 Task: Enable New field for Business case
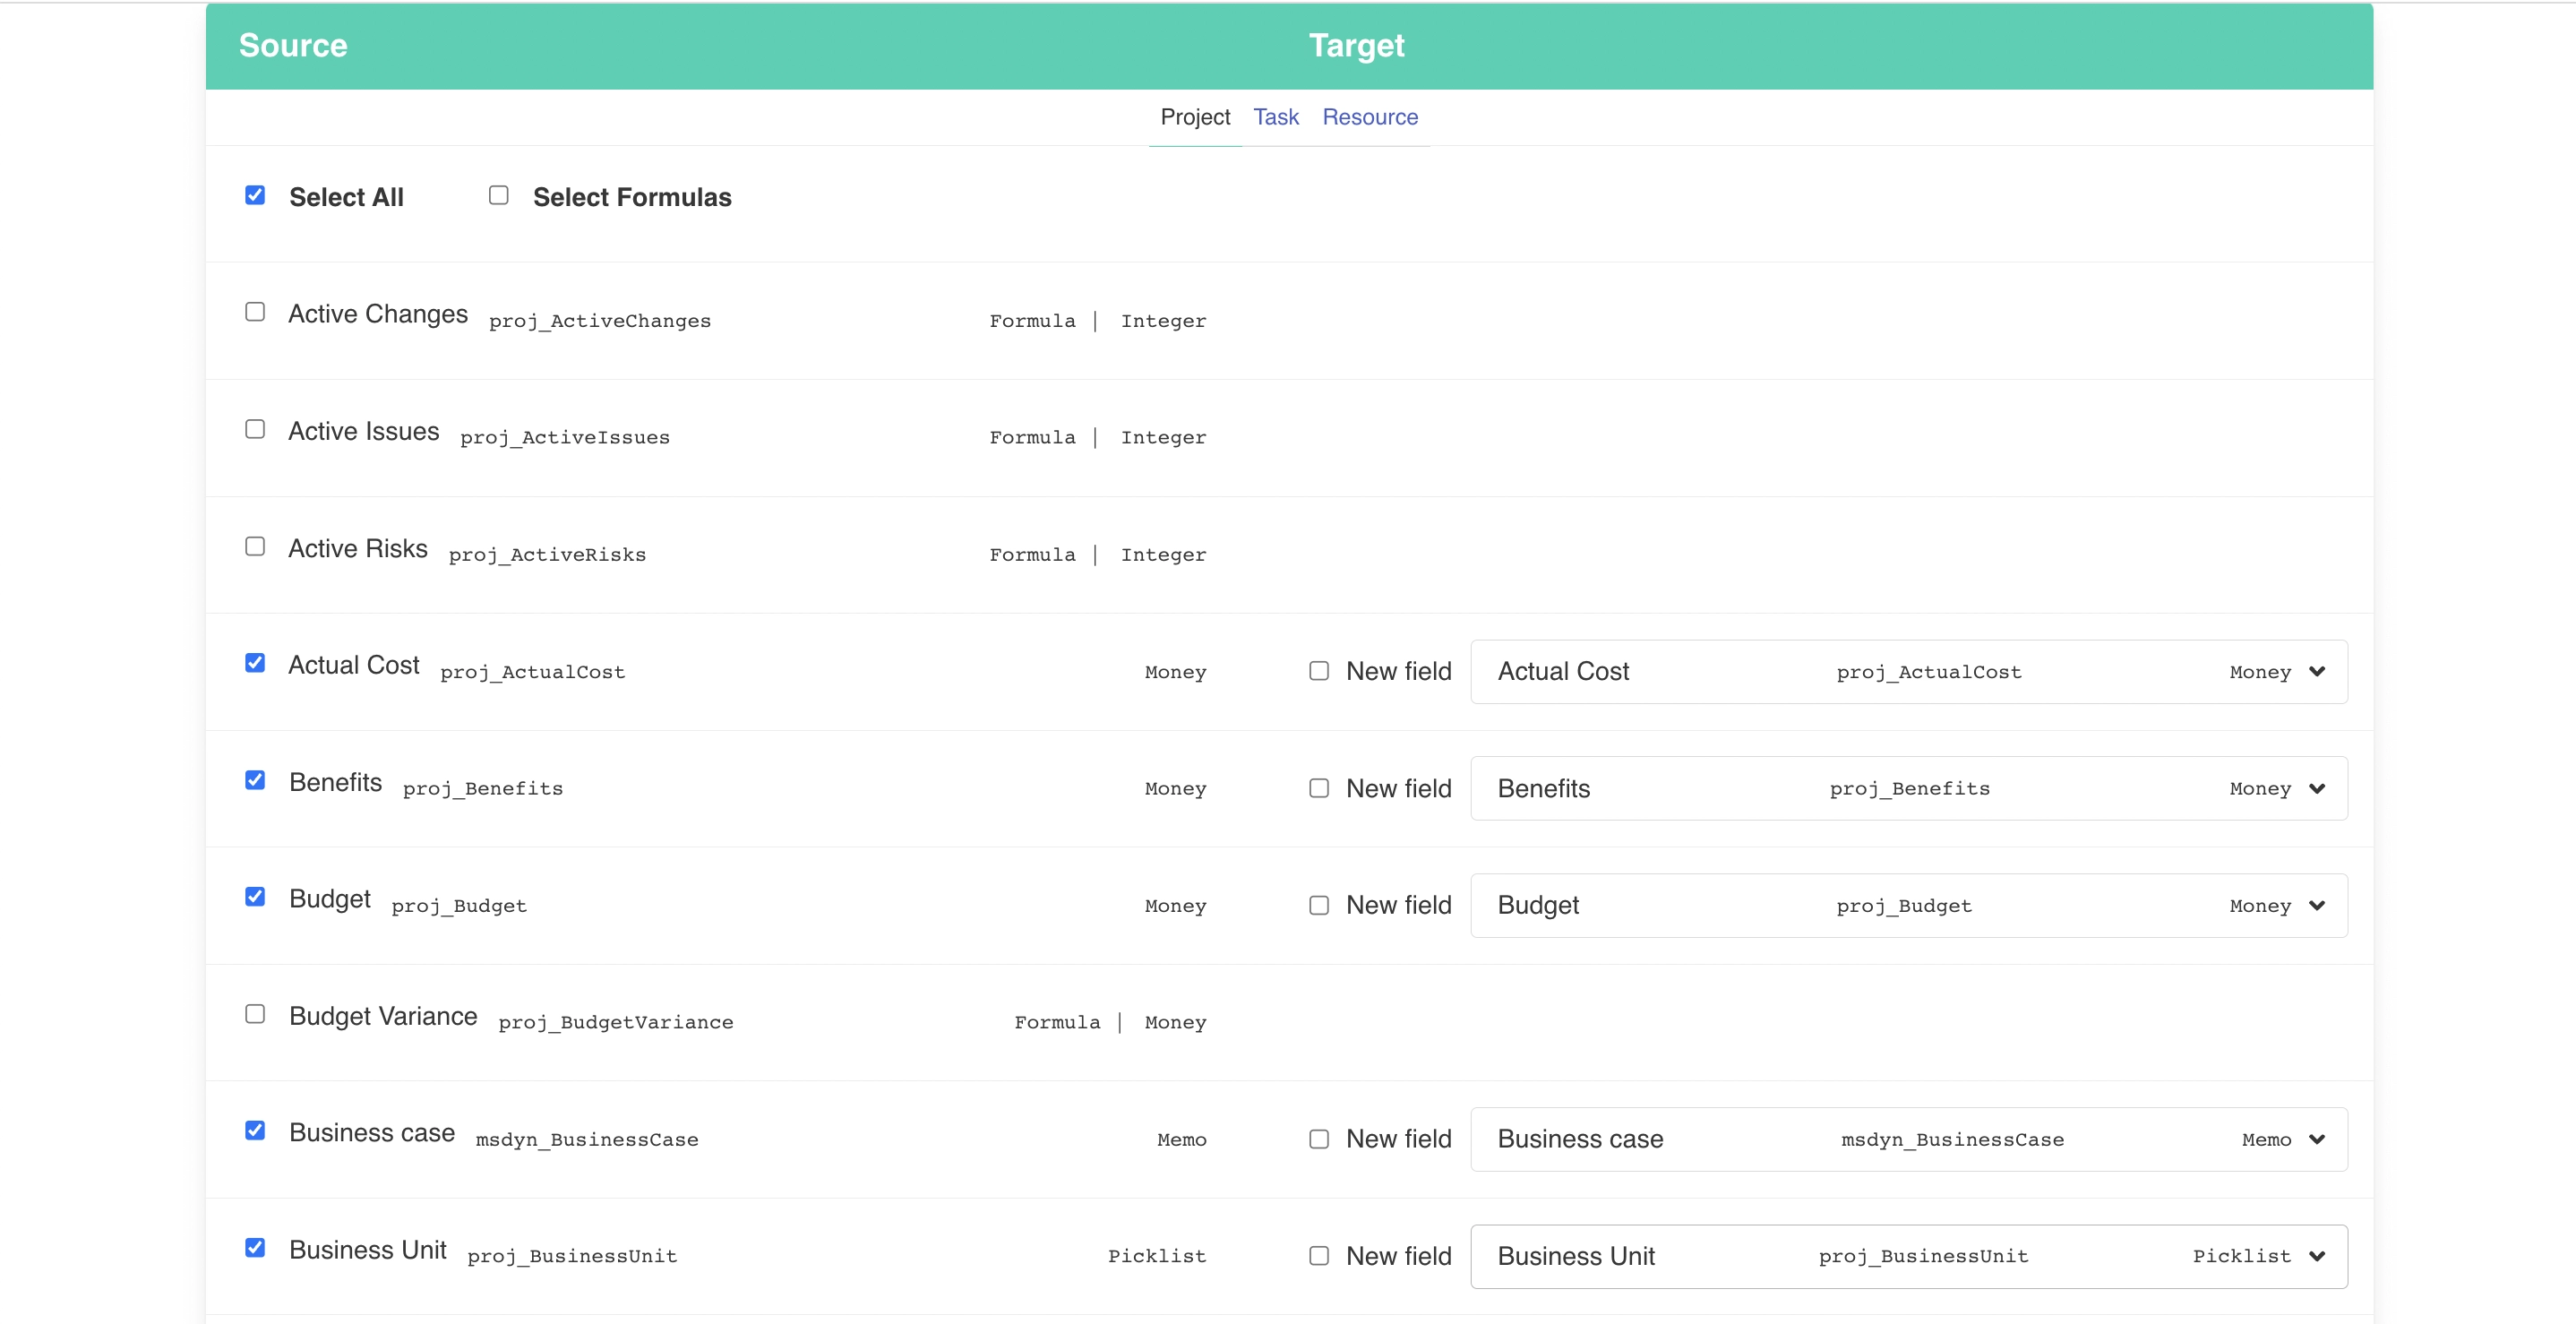(1319, 1139)
